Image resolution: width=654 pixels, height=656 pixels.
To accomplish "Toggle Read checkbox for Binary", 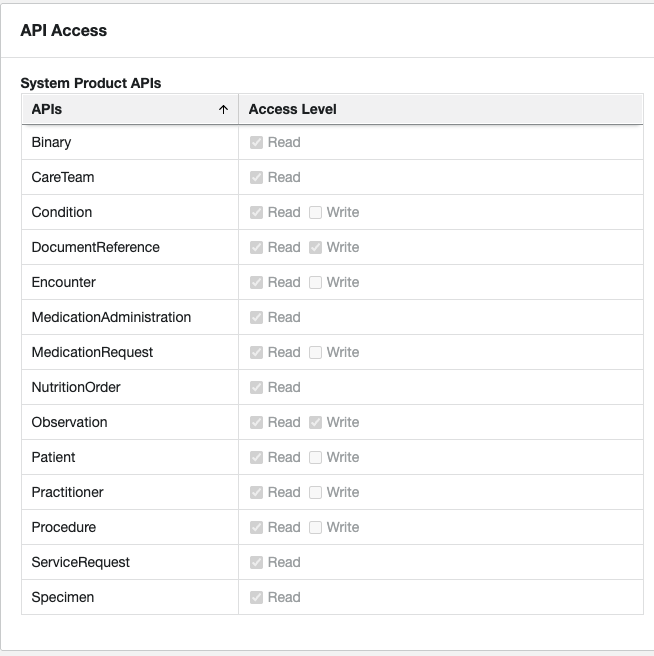I will tap(256, 143).
